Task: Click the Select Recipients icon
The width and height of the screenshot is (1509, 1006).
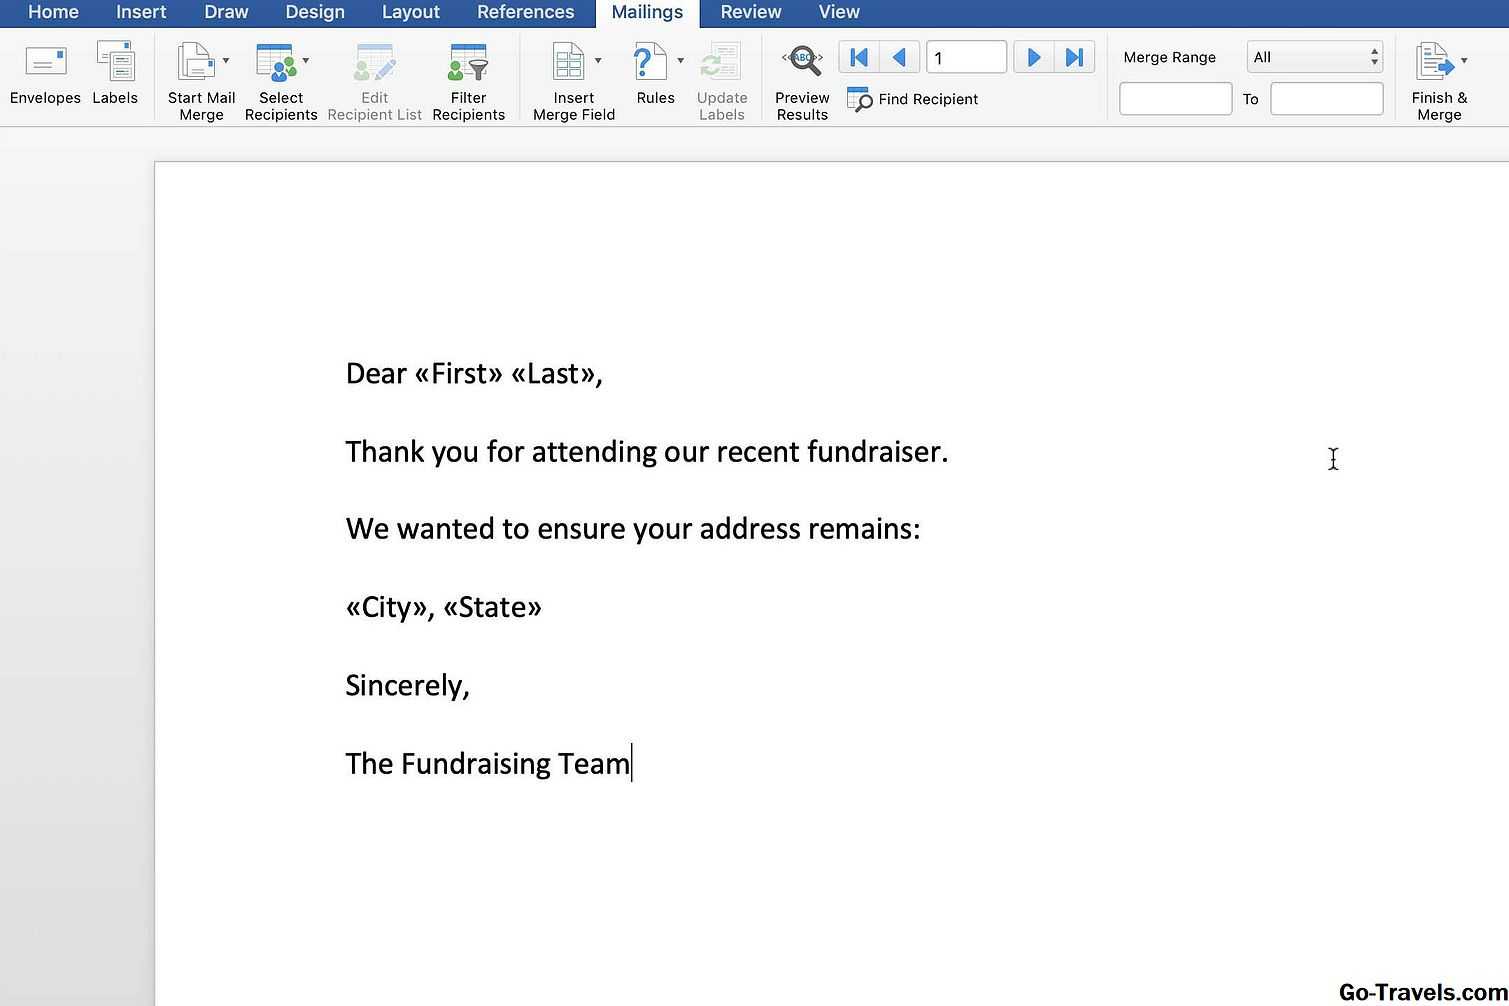Action: (276, 62)
